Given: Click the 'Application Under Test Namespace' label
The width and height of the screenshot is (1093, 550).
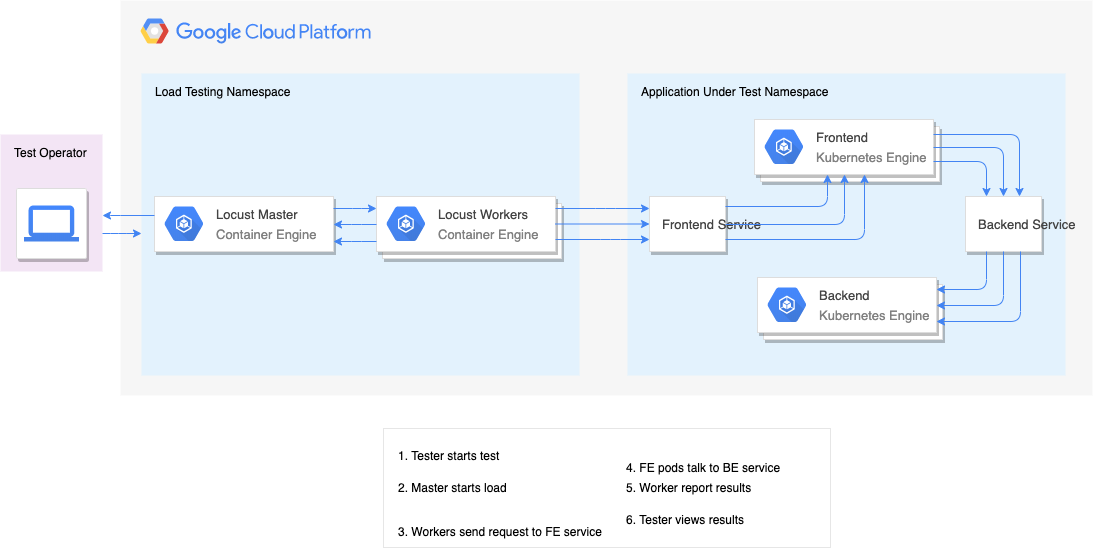Looking at the screenshot, I should 735,92.
